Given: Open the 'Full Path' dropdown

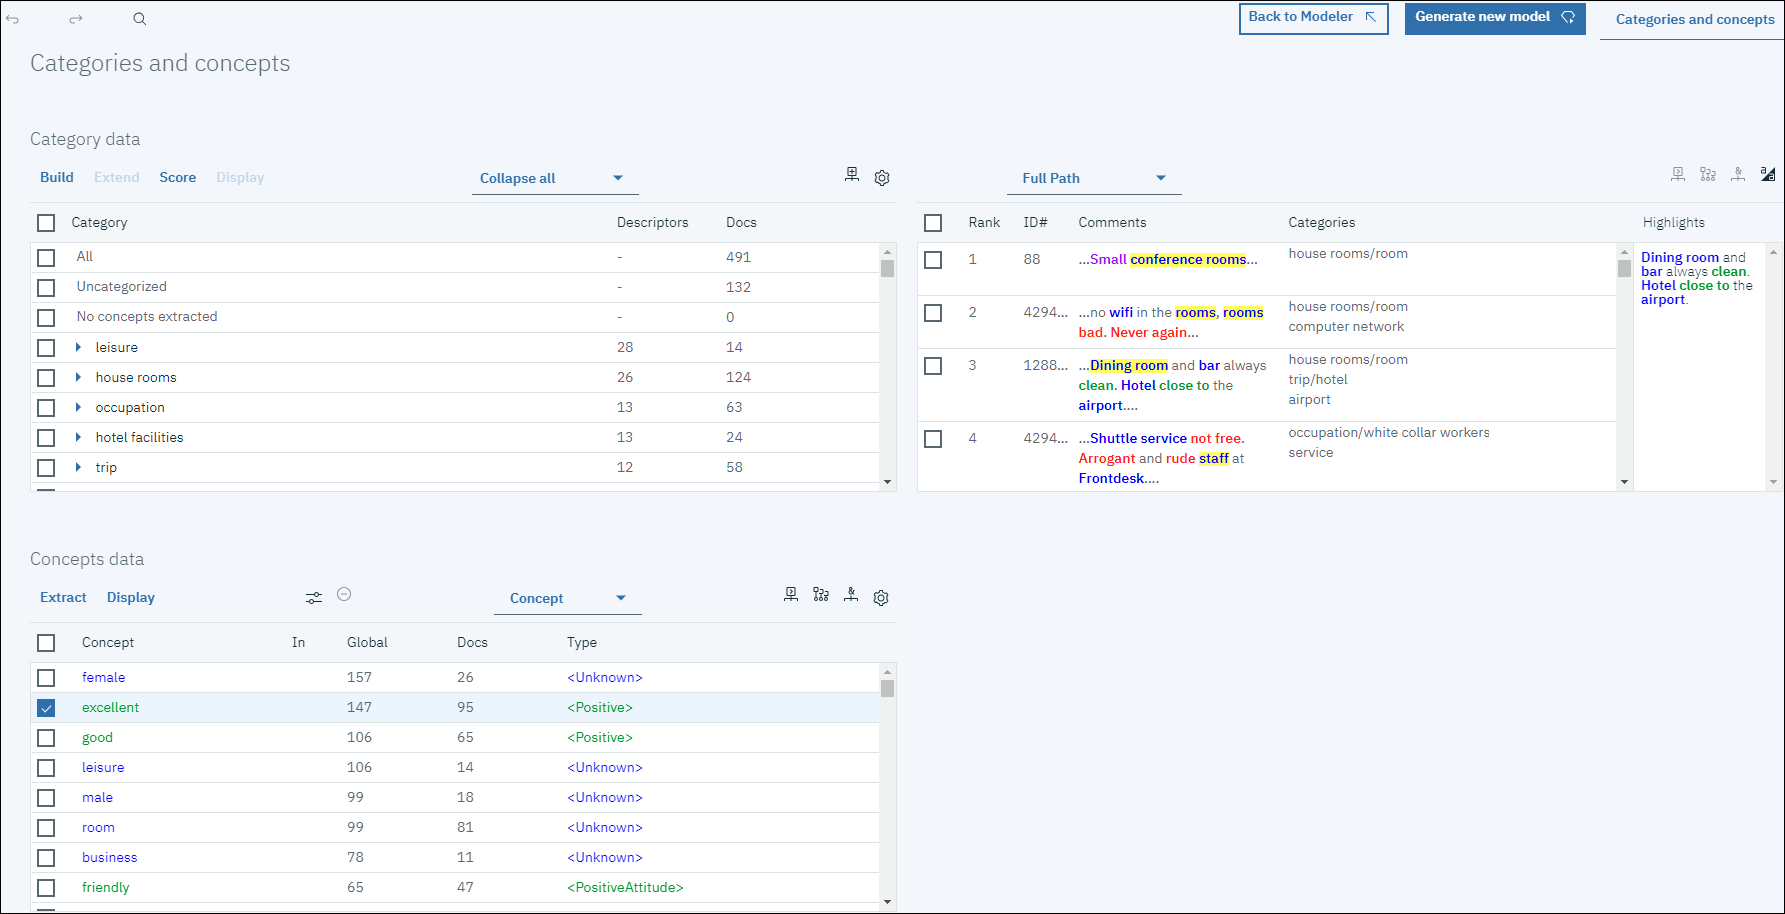Looking at the screenshot, I should coord(1094,178).
